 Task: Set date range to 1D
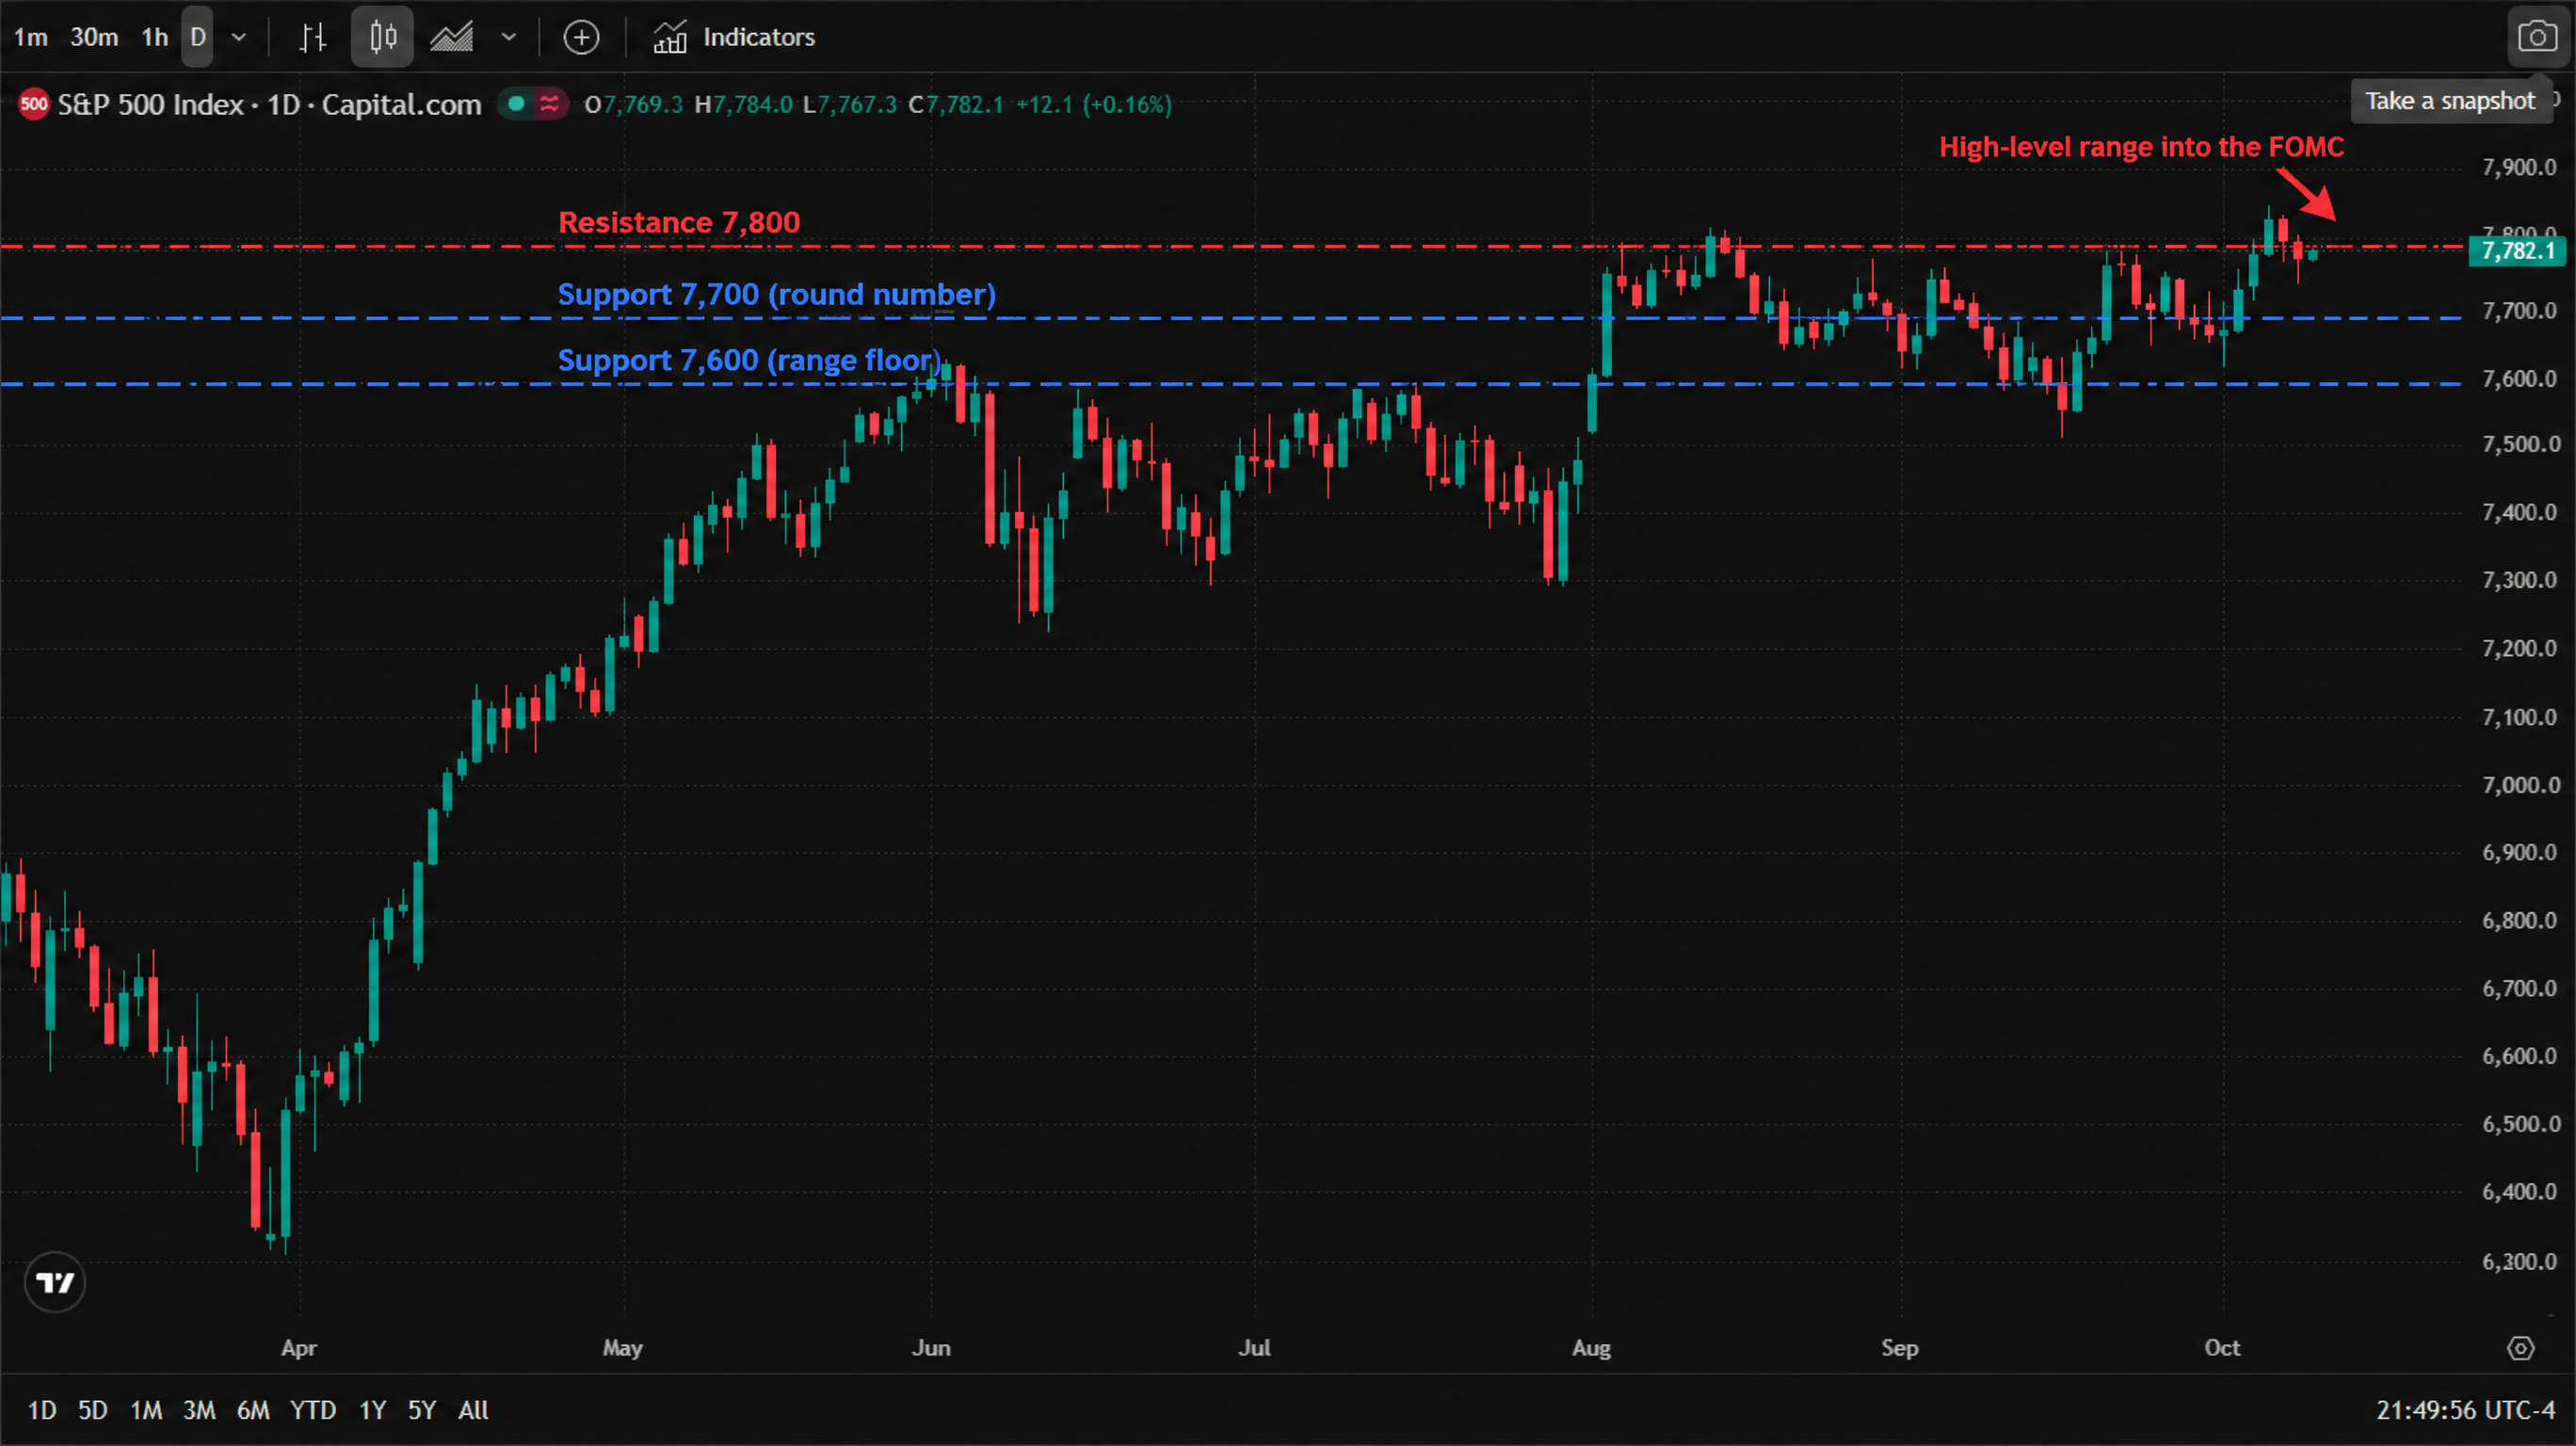tap(42, 1410)
